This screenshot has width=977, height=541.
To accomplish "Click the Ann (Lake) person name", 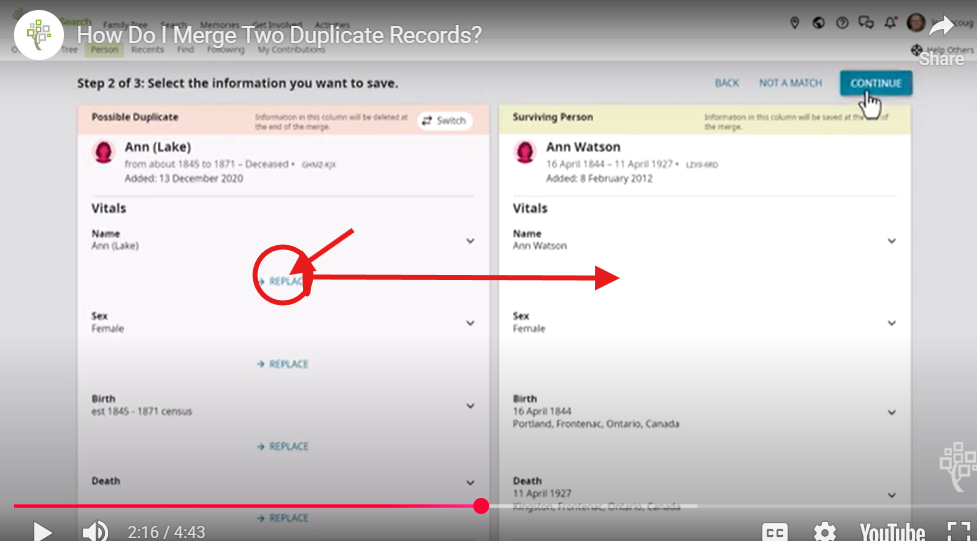I will [158, 148].
